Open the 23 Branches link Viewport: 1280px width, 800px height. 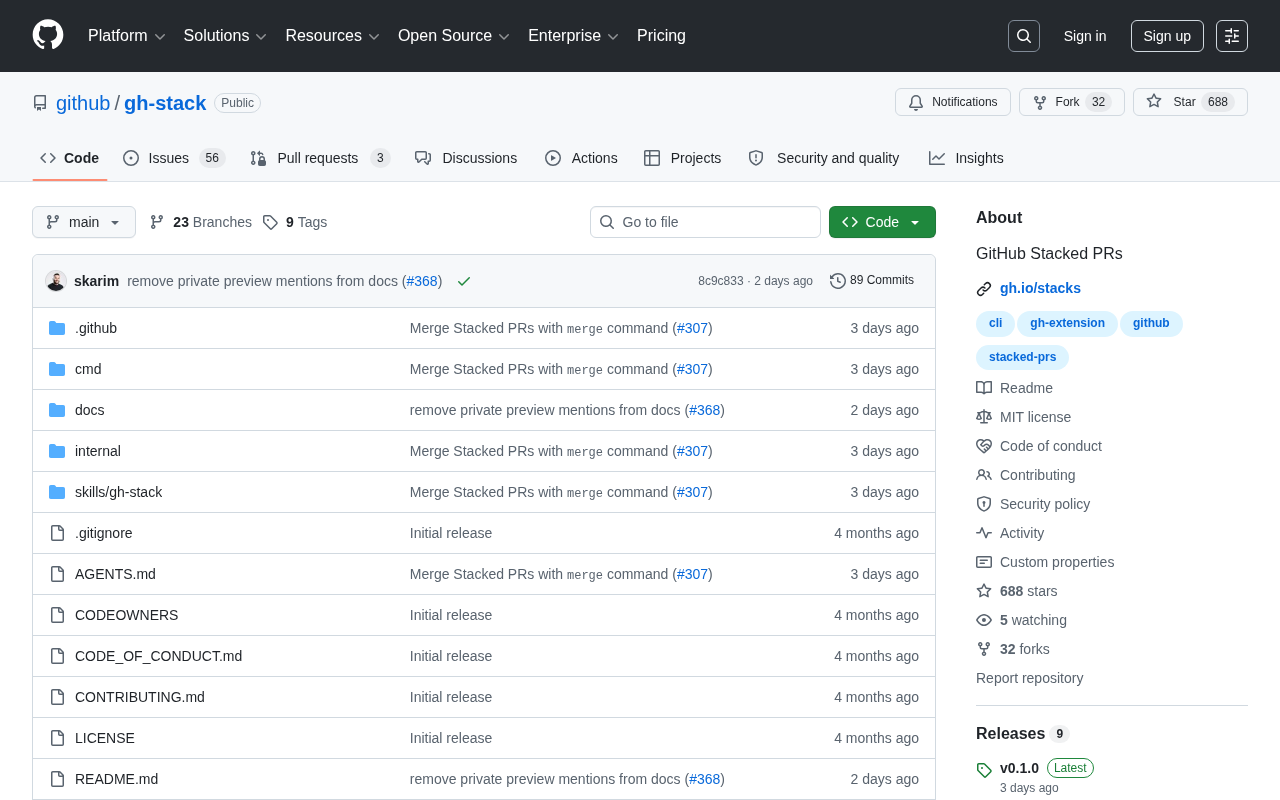(200, 222)
